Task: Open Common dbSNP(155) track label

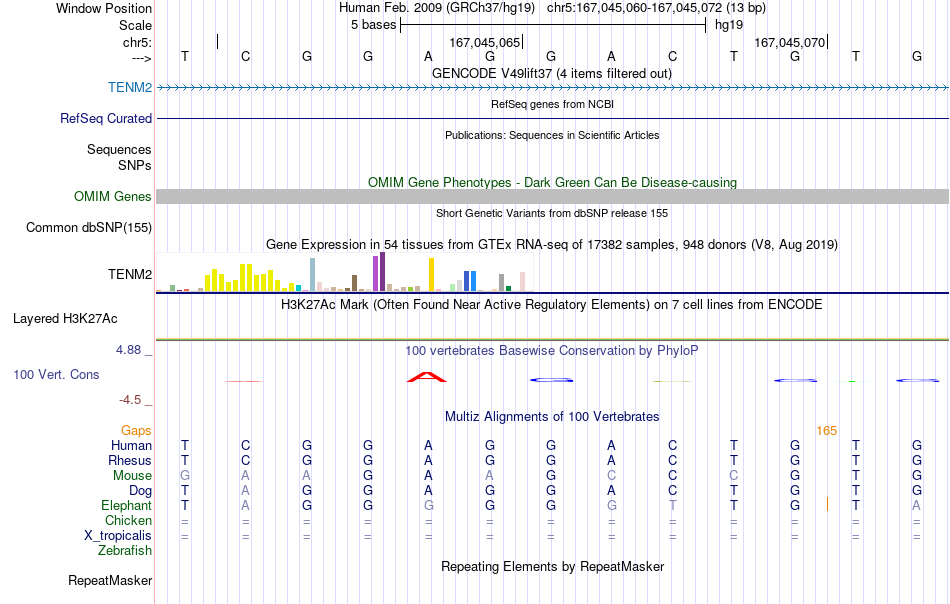Action: (x=89, y=228)
